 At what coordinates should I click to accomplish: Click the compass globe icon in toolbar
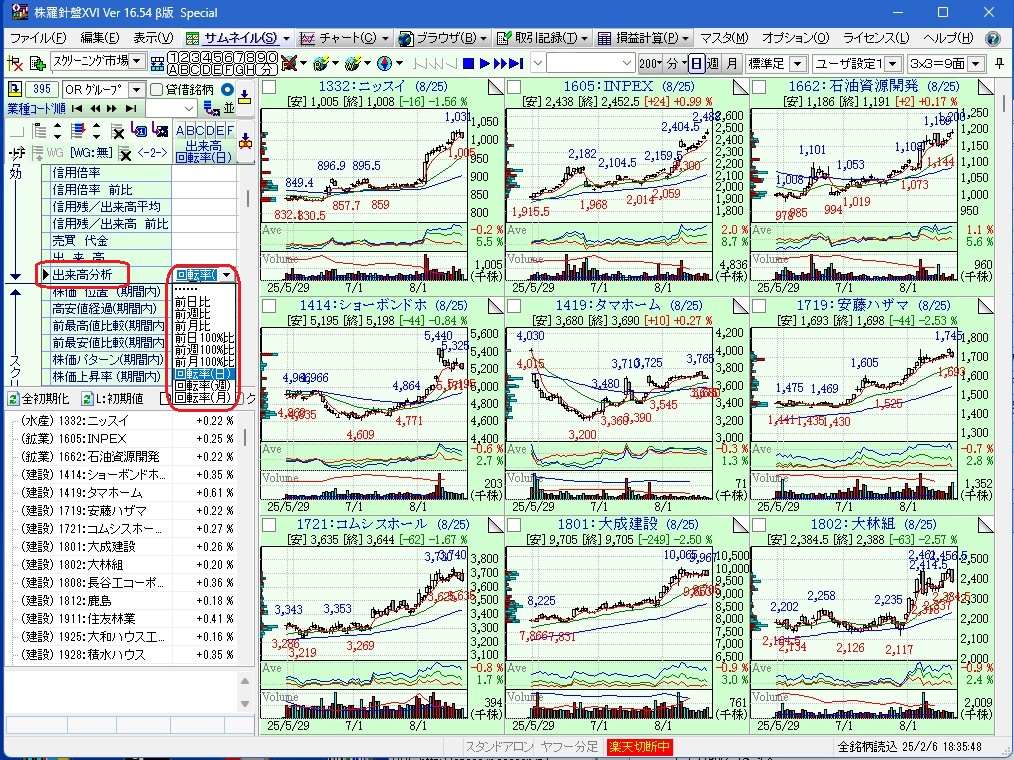385,63
